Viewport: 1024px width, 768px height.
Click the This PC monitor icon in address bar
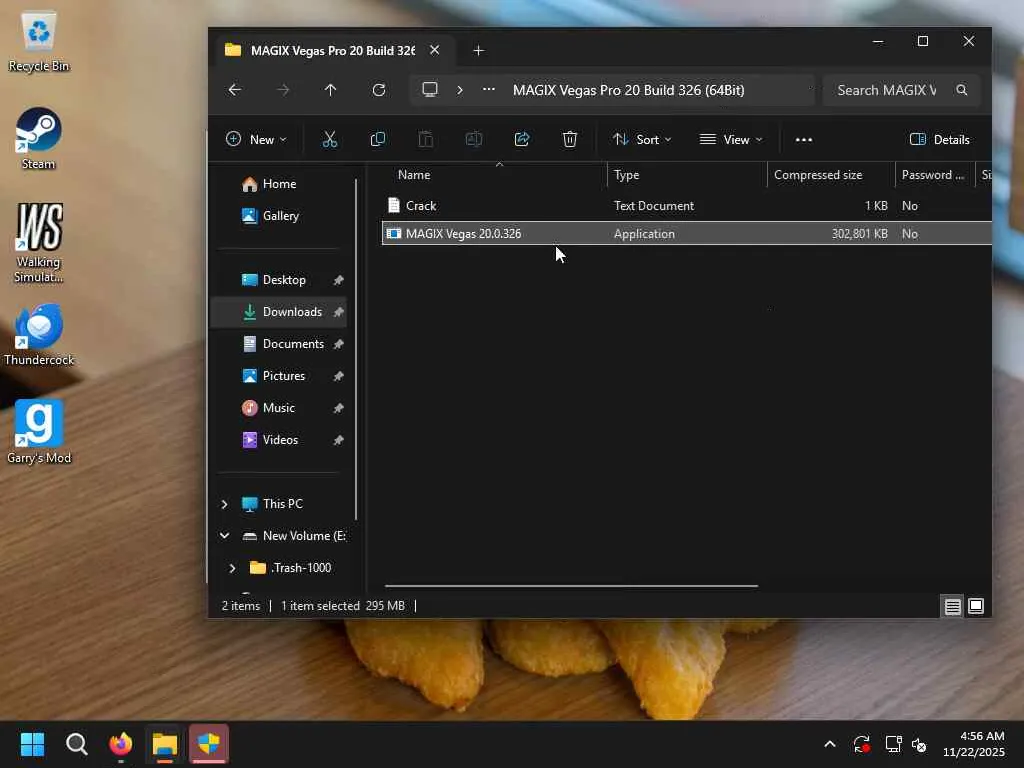tap(430, 89)
